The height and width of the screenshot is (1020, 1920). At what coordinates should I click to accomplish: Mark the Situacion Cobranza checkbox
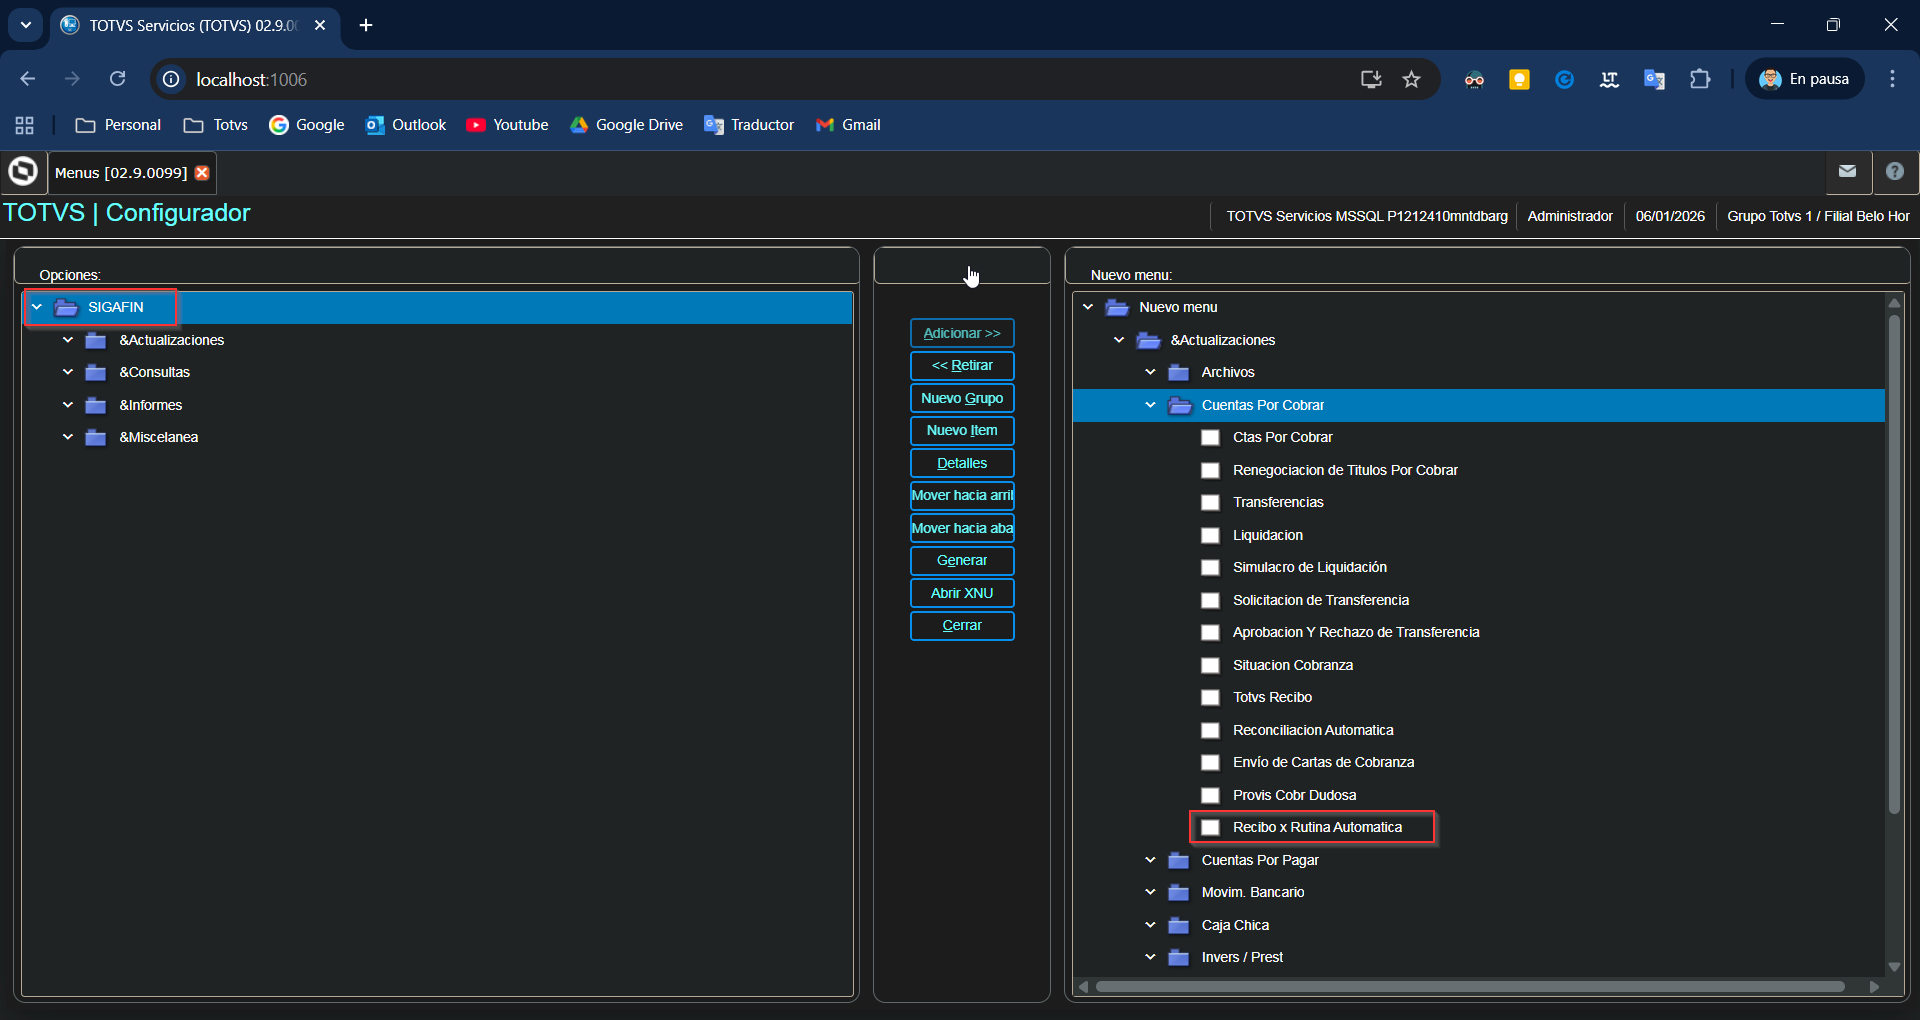[1210, 665]
